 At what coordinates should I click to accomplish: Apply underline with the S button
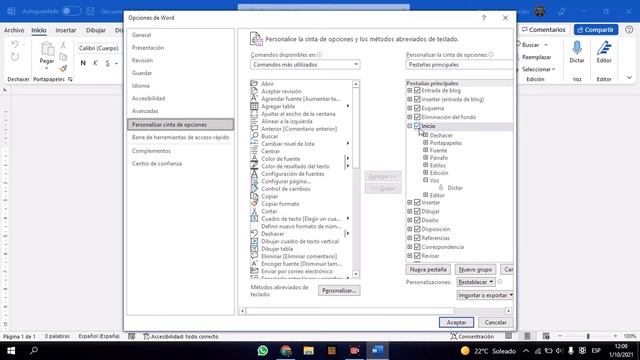107,63
